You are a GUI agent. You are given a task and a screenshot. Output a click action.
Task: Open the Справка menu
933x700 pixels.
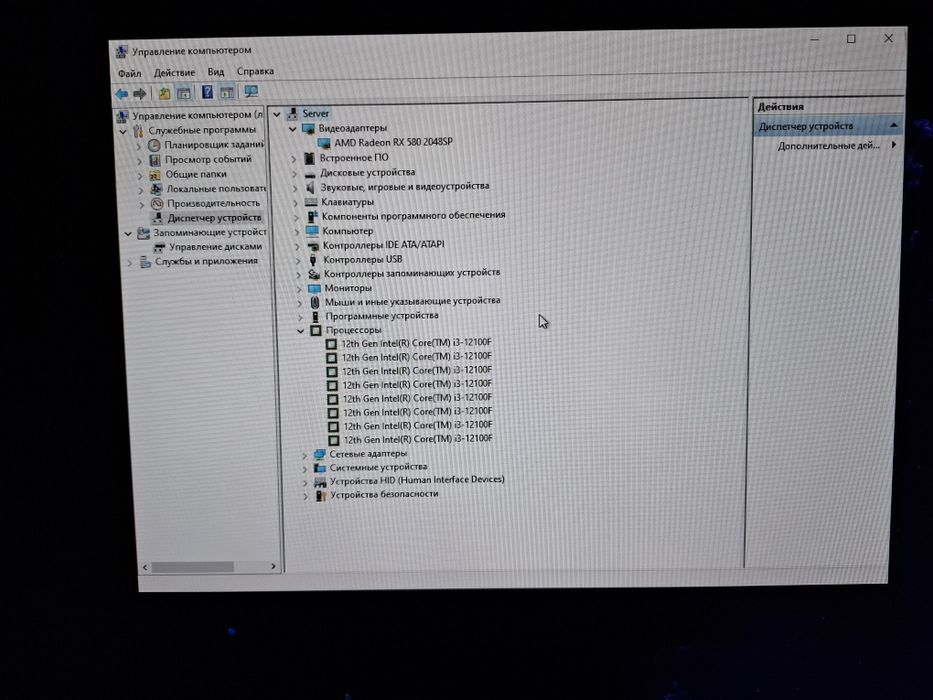(x=255, y=71)
